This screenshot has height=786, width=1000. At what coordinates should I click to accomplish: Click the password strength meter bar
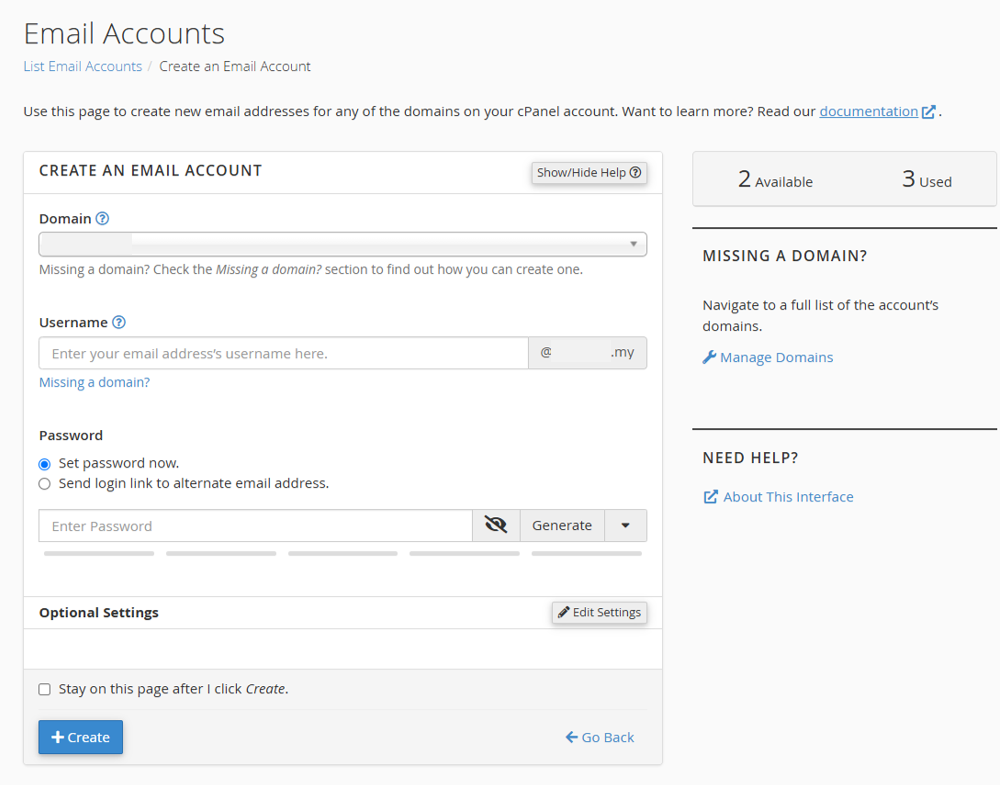(x=342, y=553)
